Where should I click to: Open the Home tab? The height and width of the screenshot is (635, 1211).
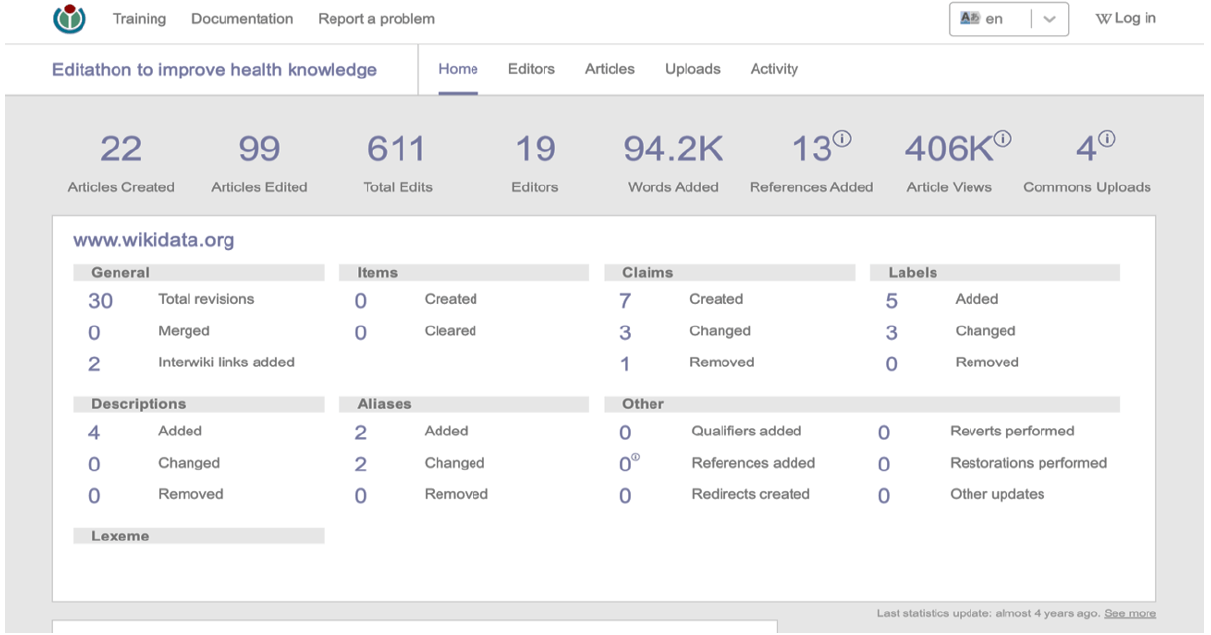pos(458,69)
